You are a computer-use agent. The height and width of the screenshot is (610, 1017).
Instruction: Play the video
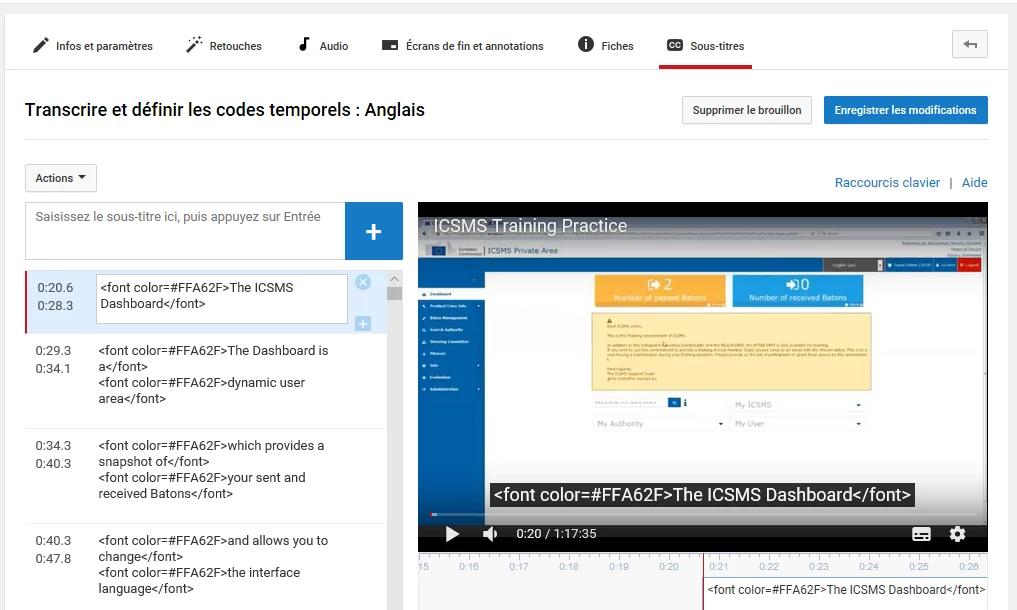tap(452, 534)
